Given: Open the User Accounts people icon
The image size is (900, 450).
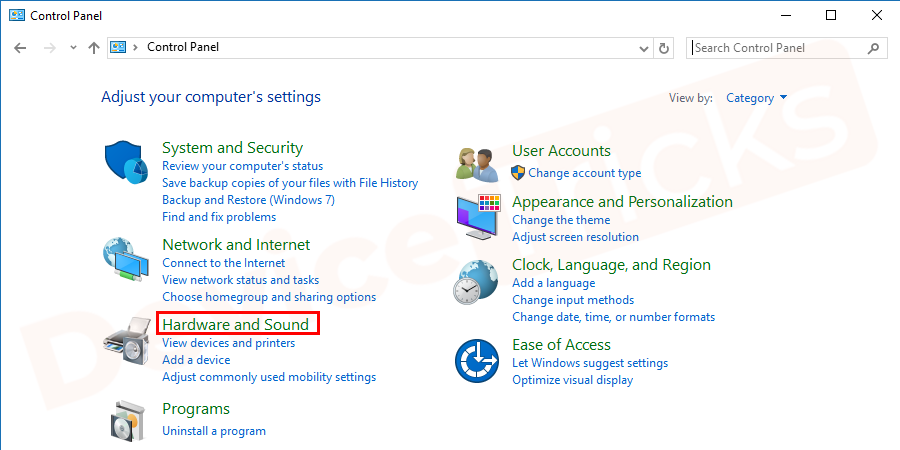Looking at the screenshot, I should (477, 163).
